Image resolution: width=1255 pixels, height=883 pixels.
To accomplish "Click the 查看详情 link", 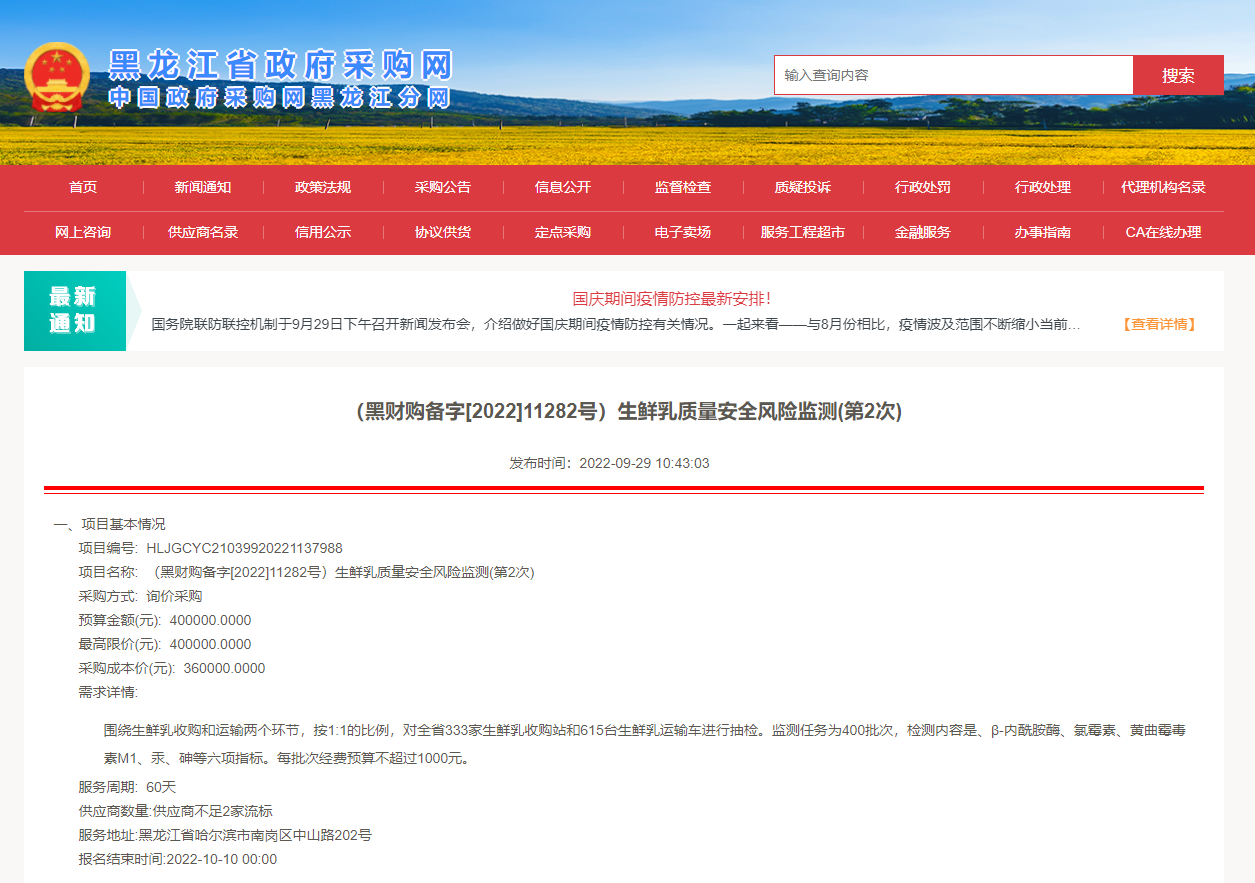I will tap(1159, 324).
